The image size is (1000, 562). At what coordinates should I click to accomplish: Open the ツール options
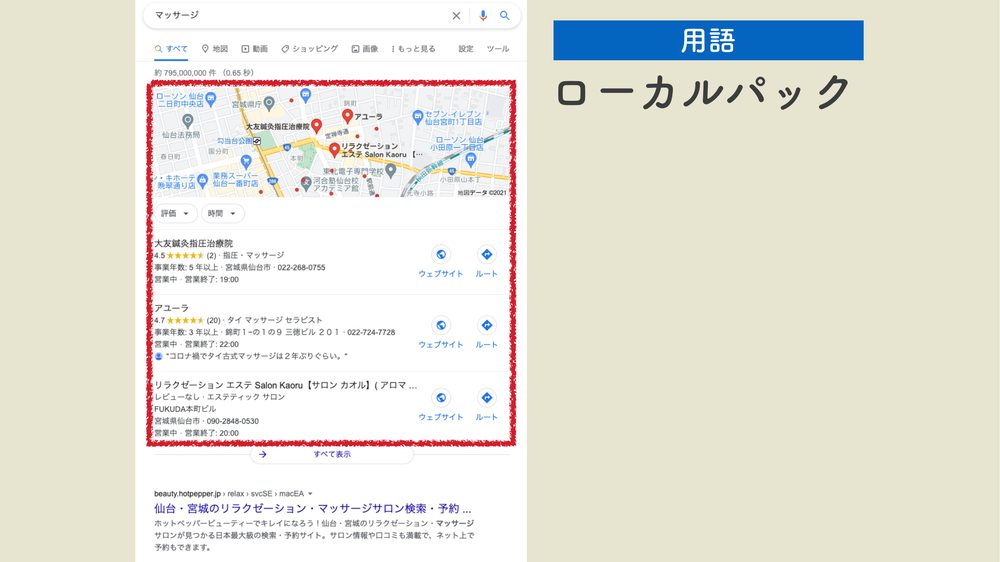(x=498, y=48)
